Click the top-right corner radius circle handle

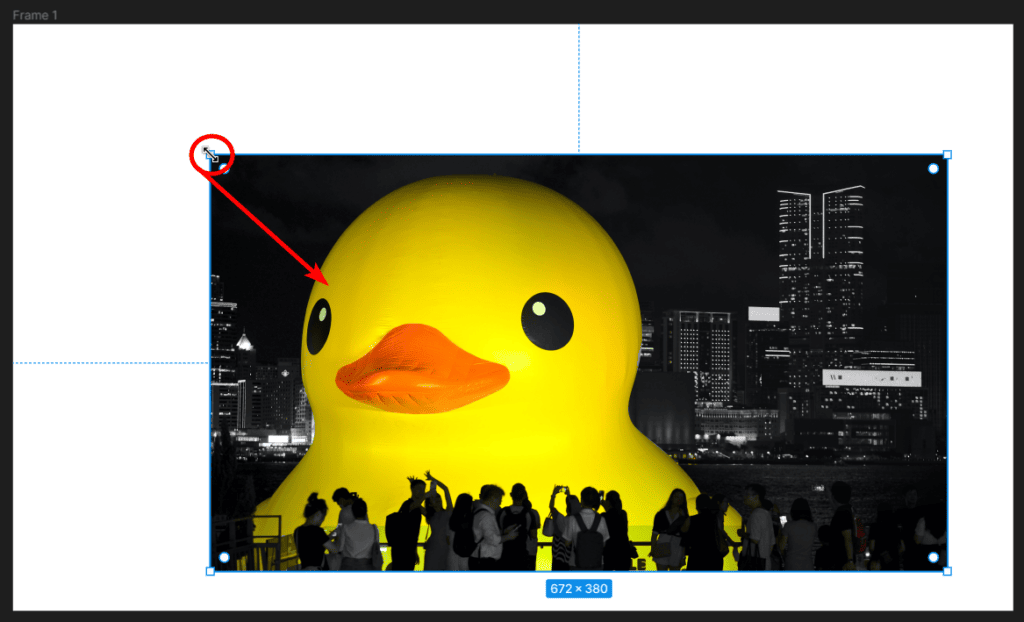coord(933,169)
